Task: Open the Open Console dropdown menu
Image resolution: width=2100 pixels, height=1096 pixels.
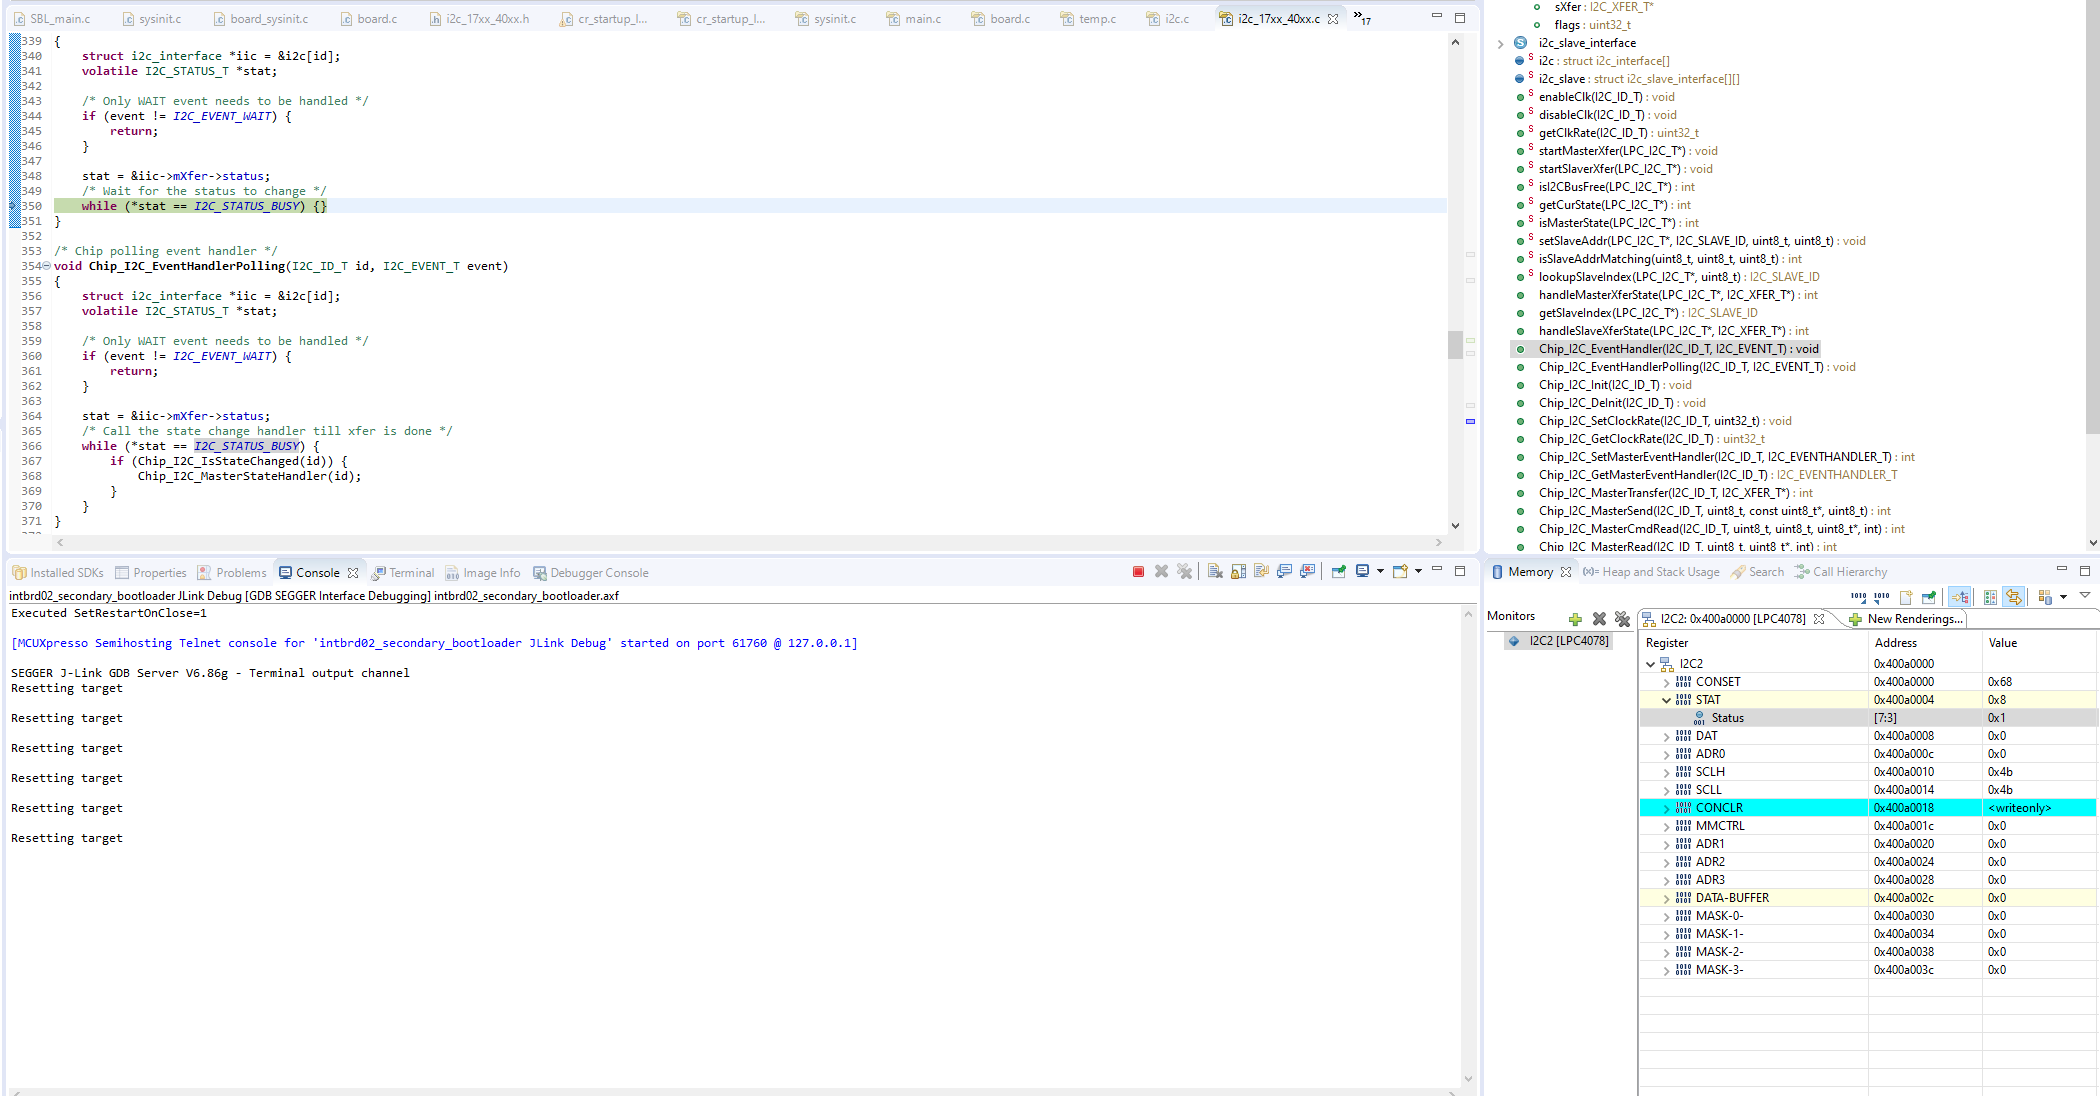Action: tap(1381, 571)
